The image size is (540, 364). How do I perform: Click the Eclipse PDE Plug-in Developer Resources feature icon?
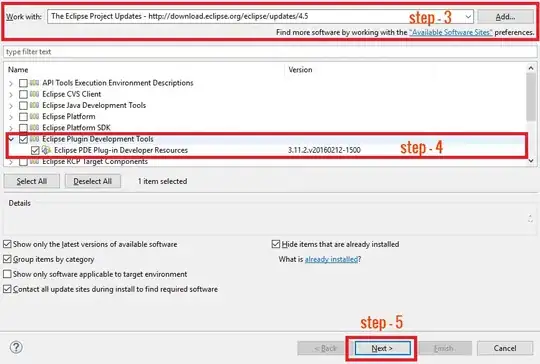pos(46,150)
